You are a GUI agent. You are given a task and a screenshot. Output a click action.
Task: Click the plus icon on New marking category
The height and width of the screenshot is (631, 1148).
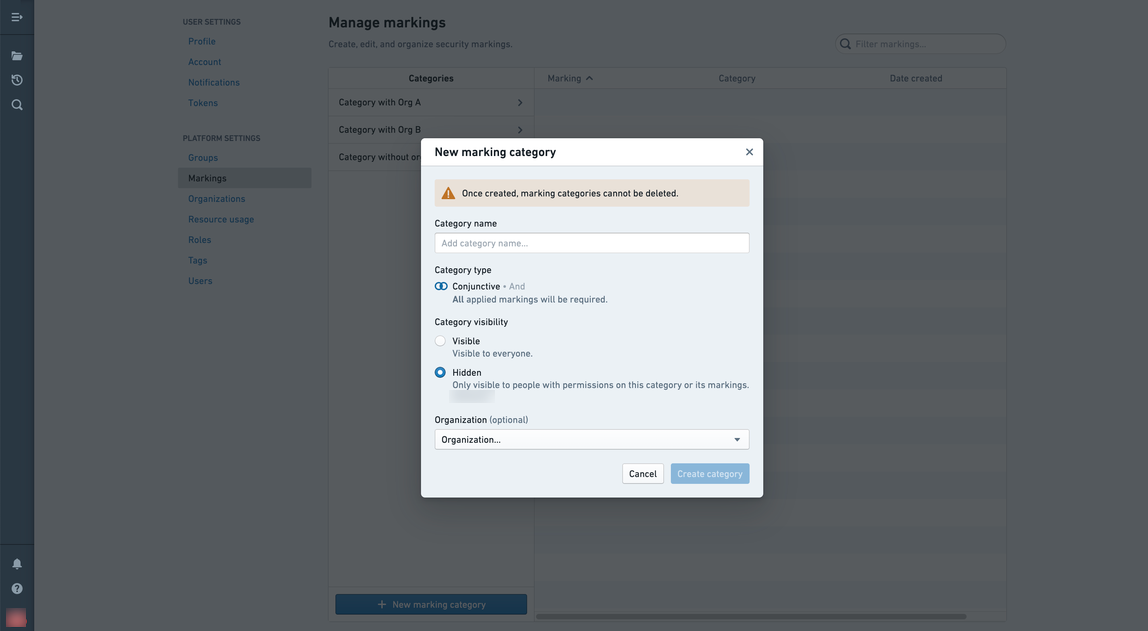(381, 605)
